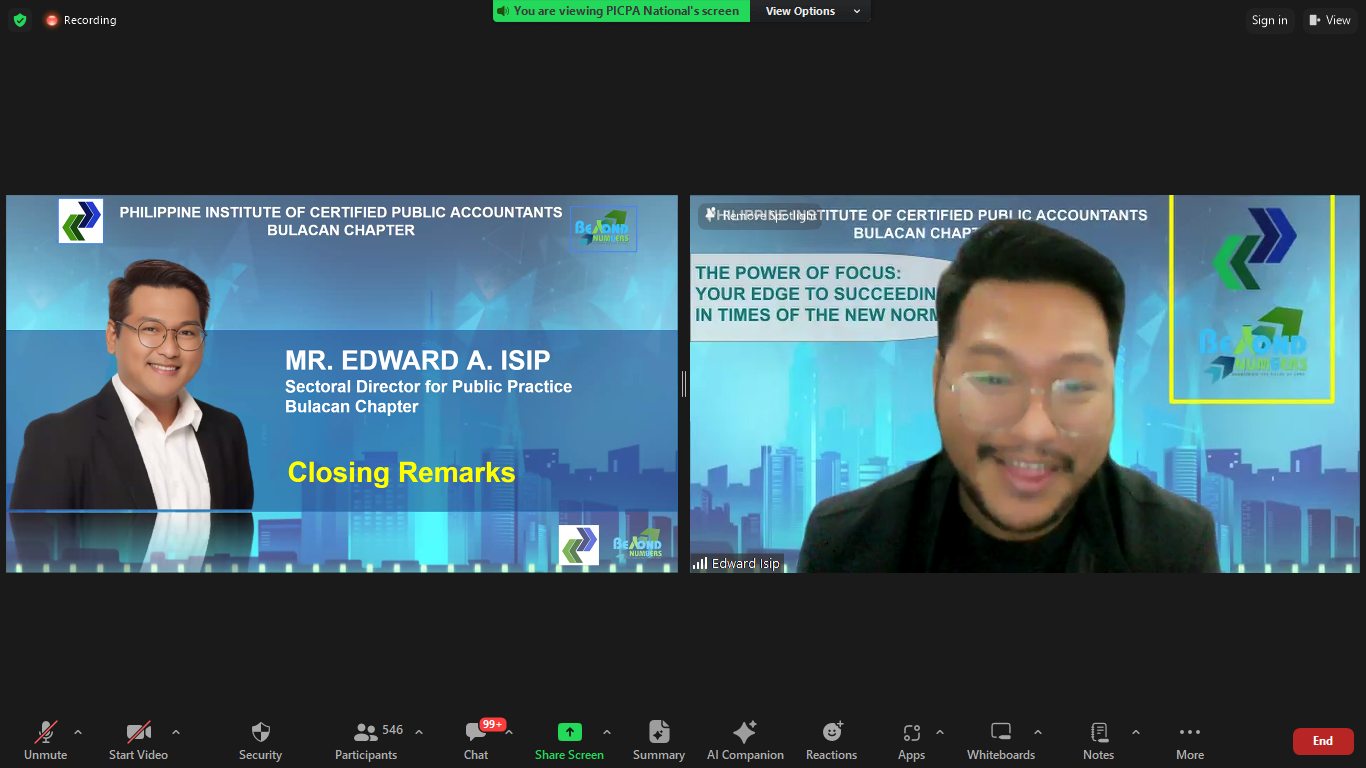
Task: Open the View Options dropdown
Action: [x=813, y=11]
